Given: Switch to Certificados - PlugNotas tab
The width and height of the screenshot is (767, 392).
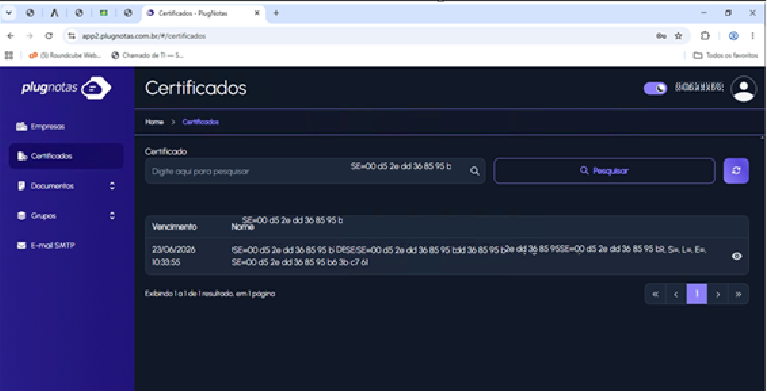Looking at the screenshot, I should pyautogui.click(x=203, y=13).
